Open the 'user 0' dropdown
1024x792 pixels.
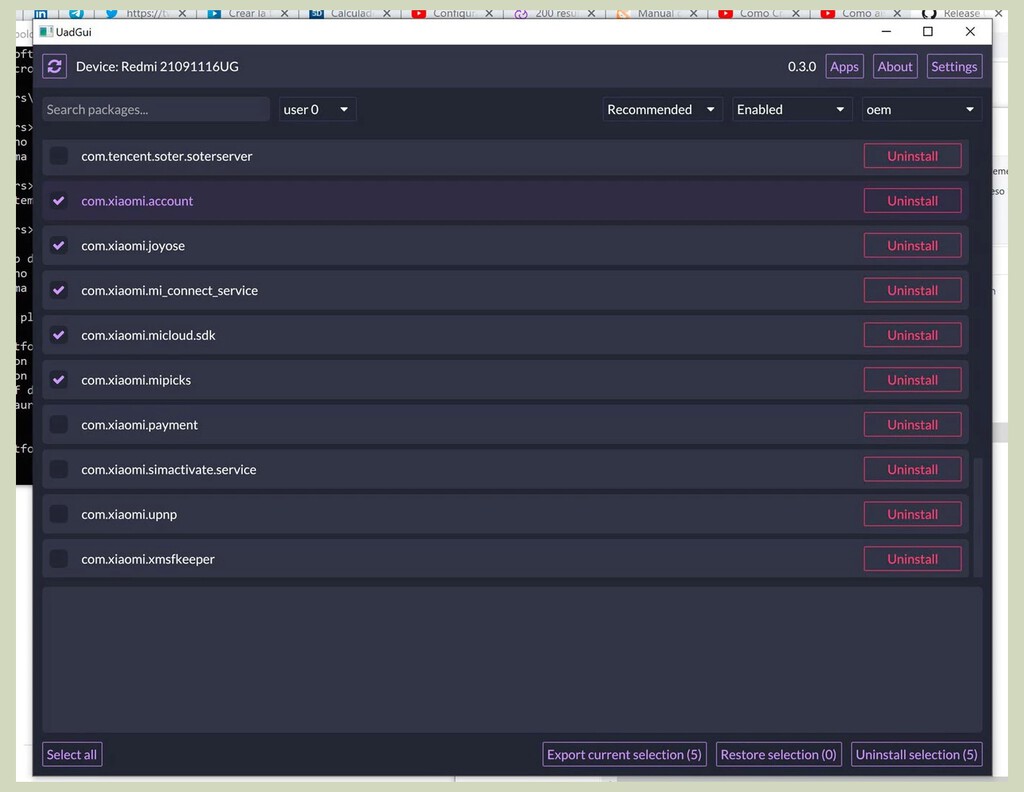coord(316,110)
